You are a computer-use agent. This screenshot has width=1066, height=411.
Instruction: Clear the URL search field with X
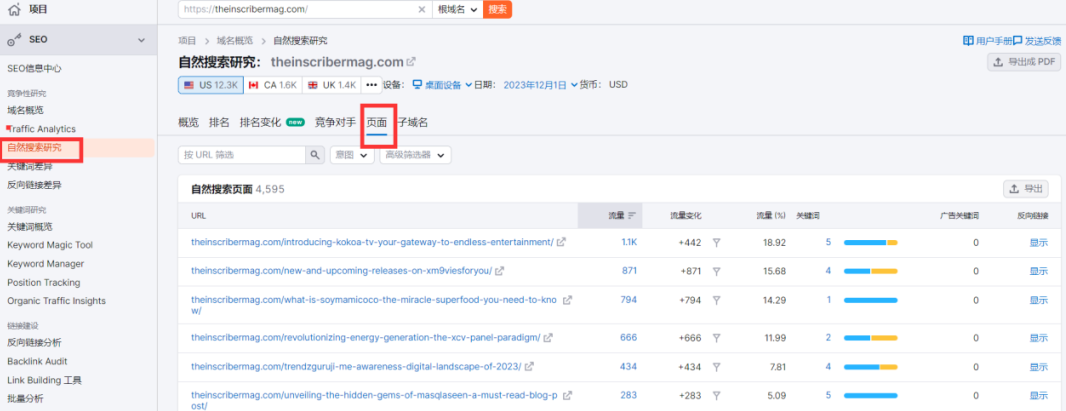point(422,9)
